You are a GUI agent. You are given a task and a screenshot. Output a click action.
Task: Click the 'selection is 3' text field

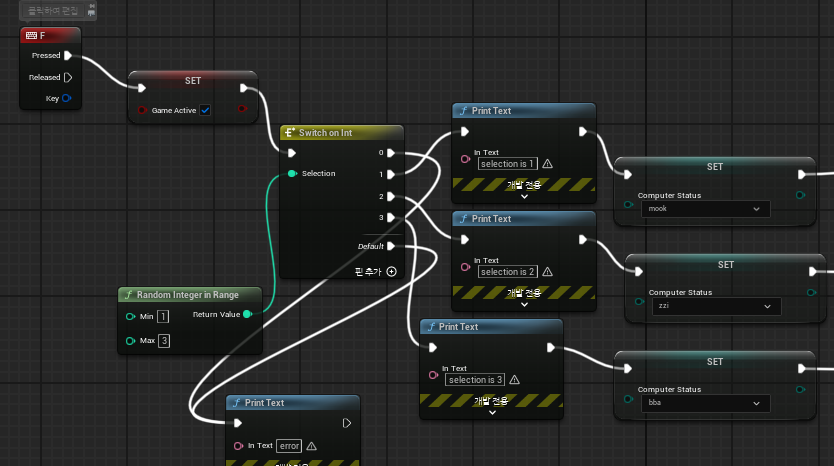[x=475, y=380]
